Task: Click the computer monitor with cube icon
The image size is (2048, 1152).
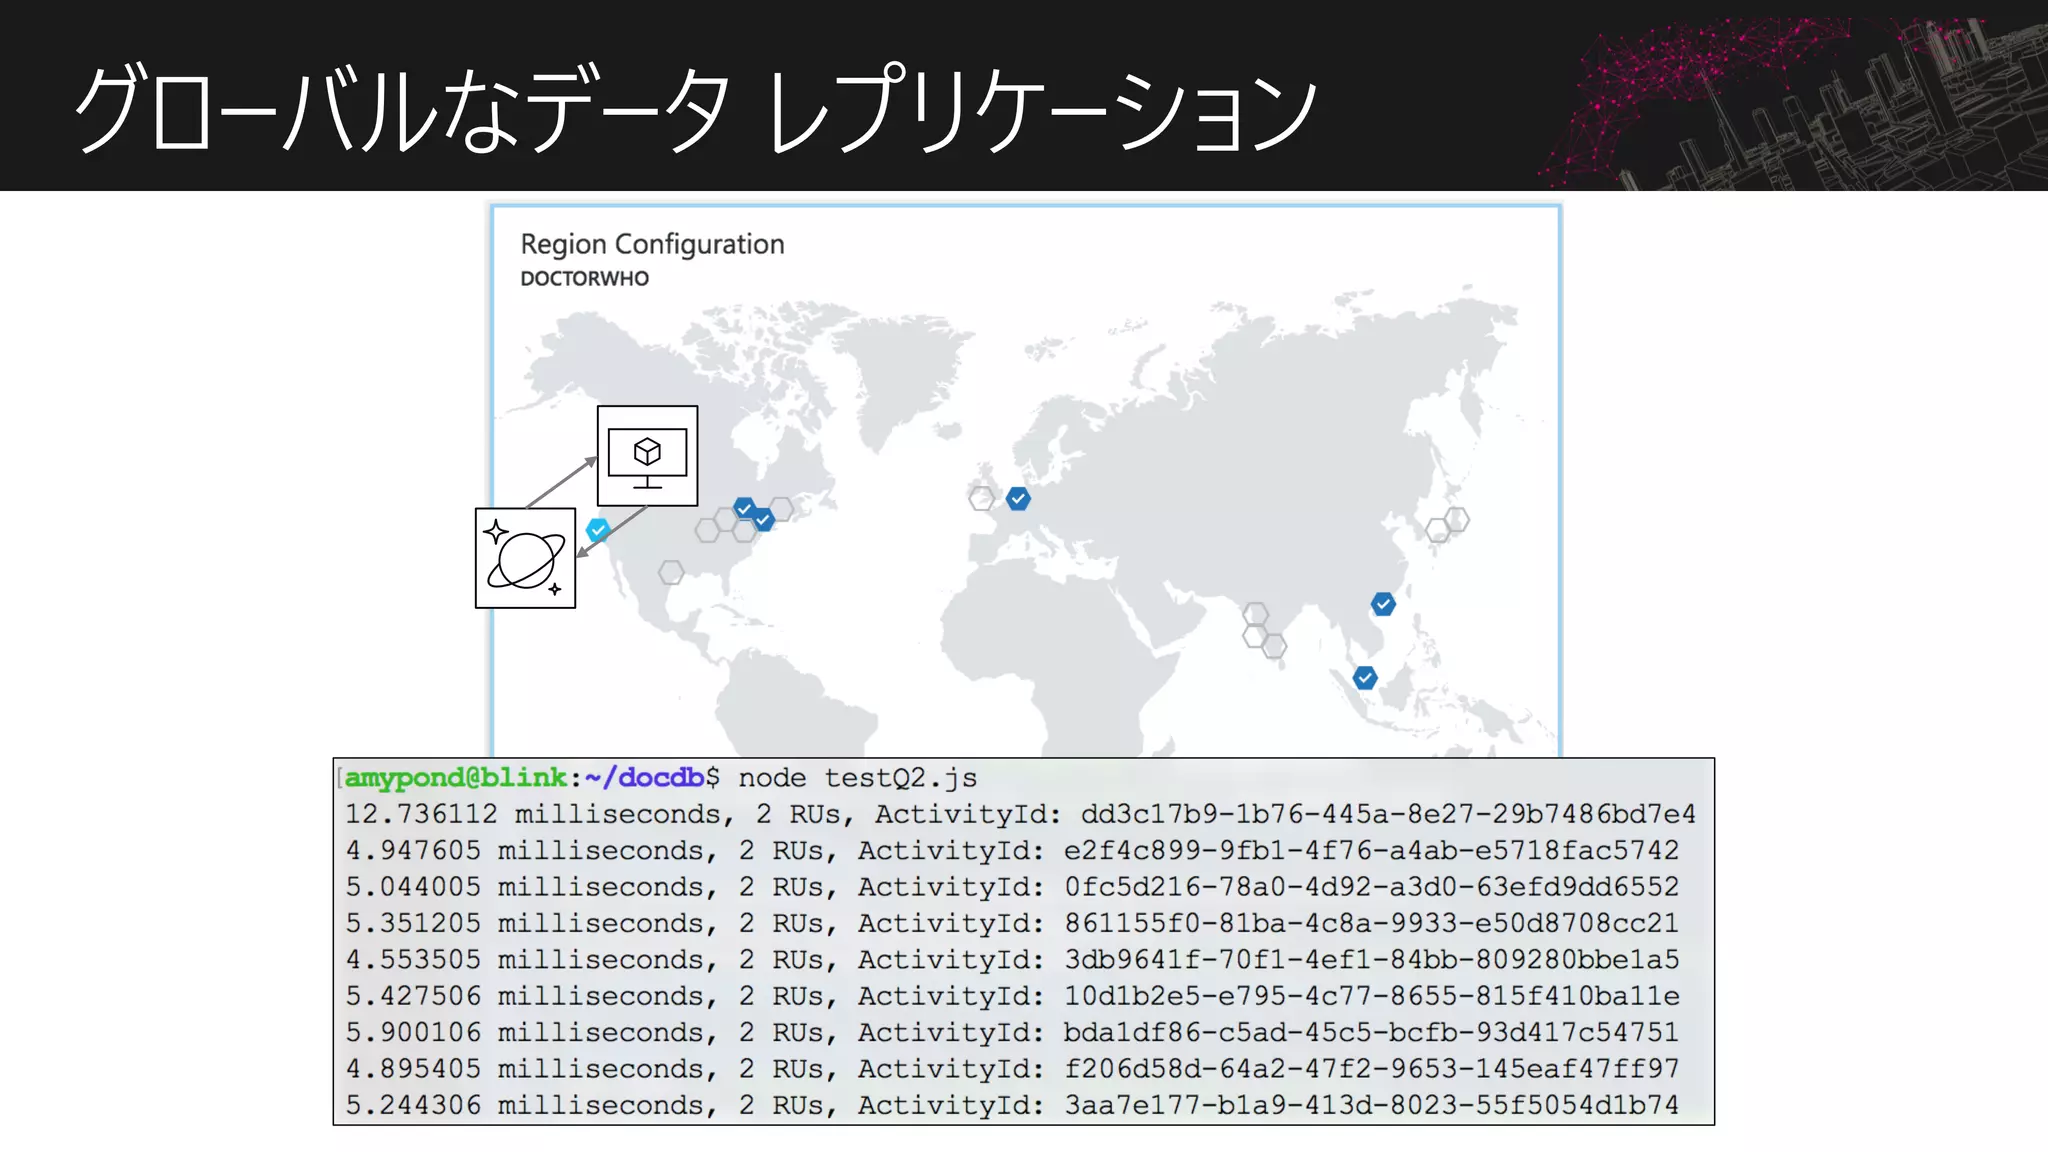Action: 647,456
